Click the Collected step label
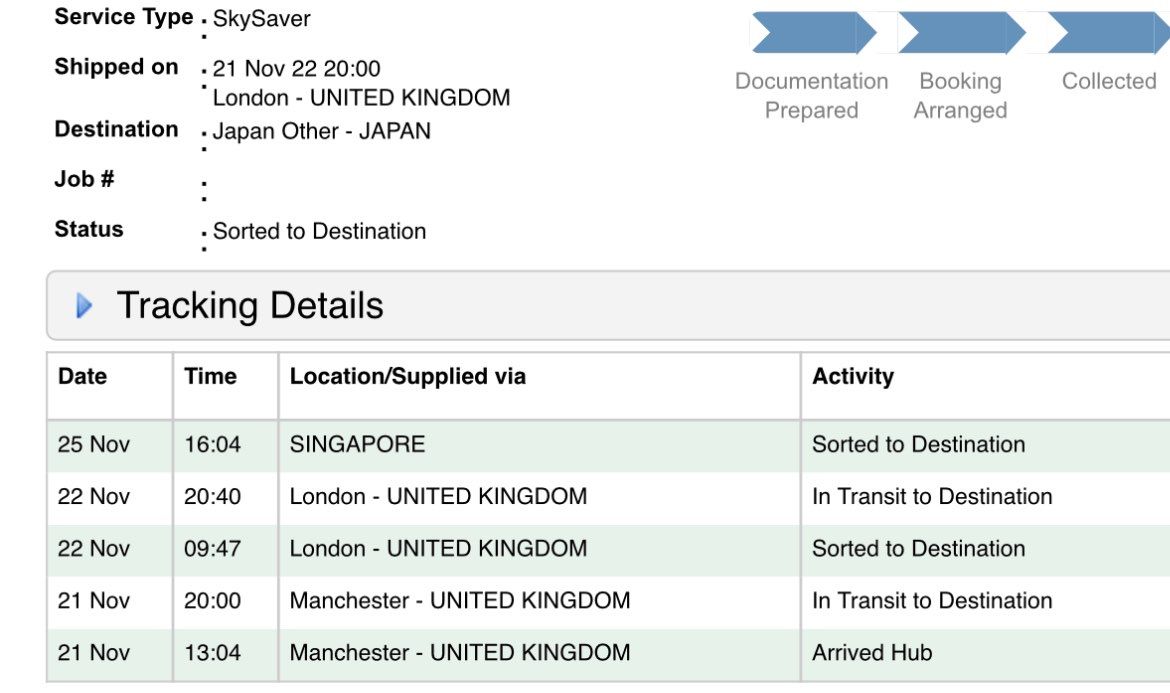This screenshot has width=1170, height=693. [1109, 81]
